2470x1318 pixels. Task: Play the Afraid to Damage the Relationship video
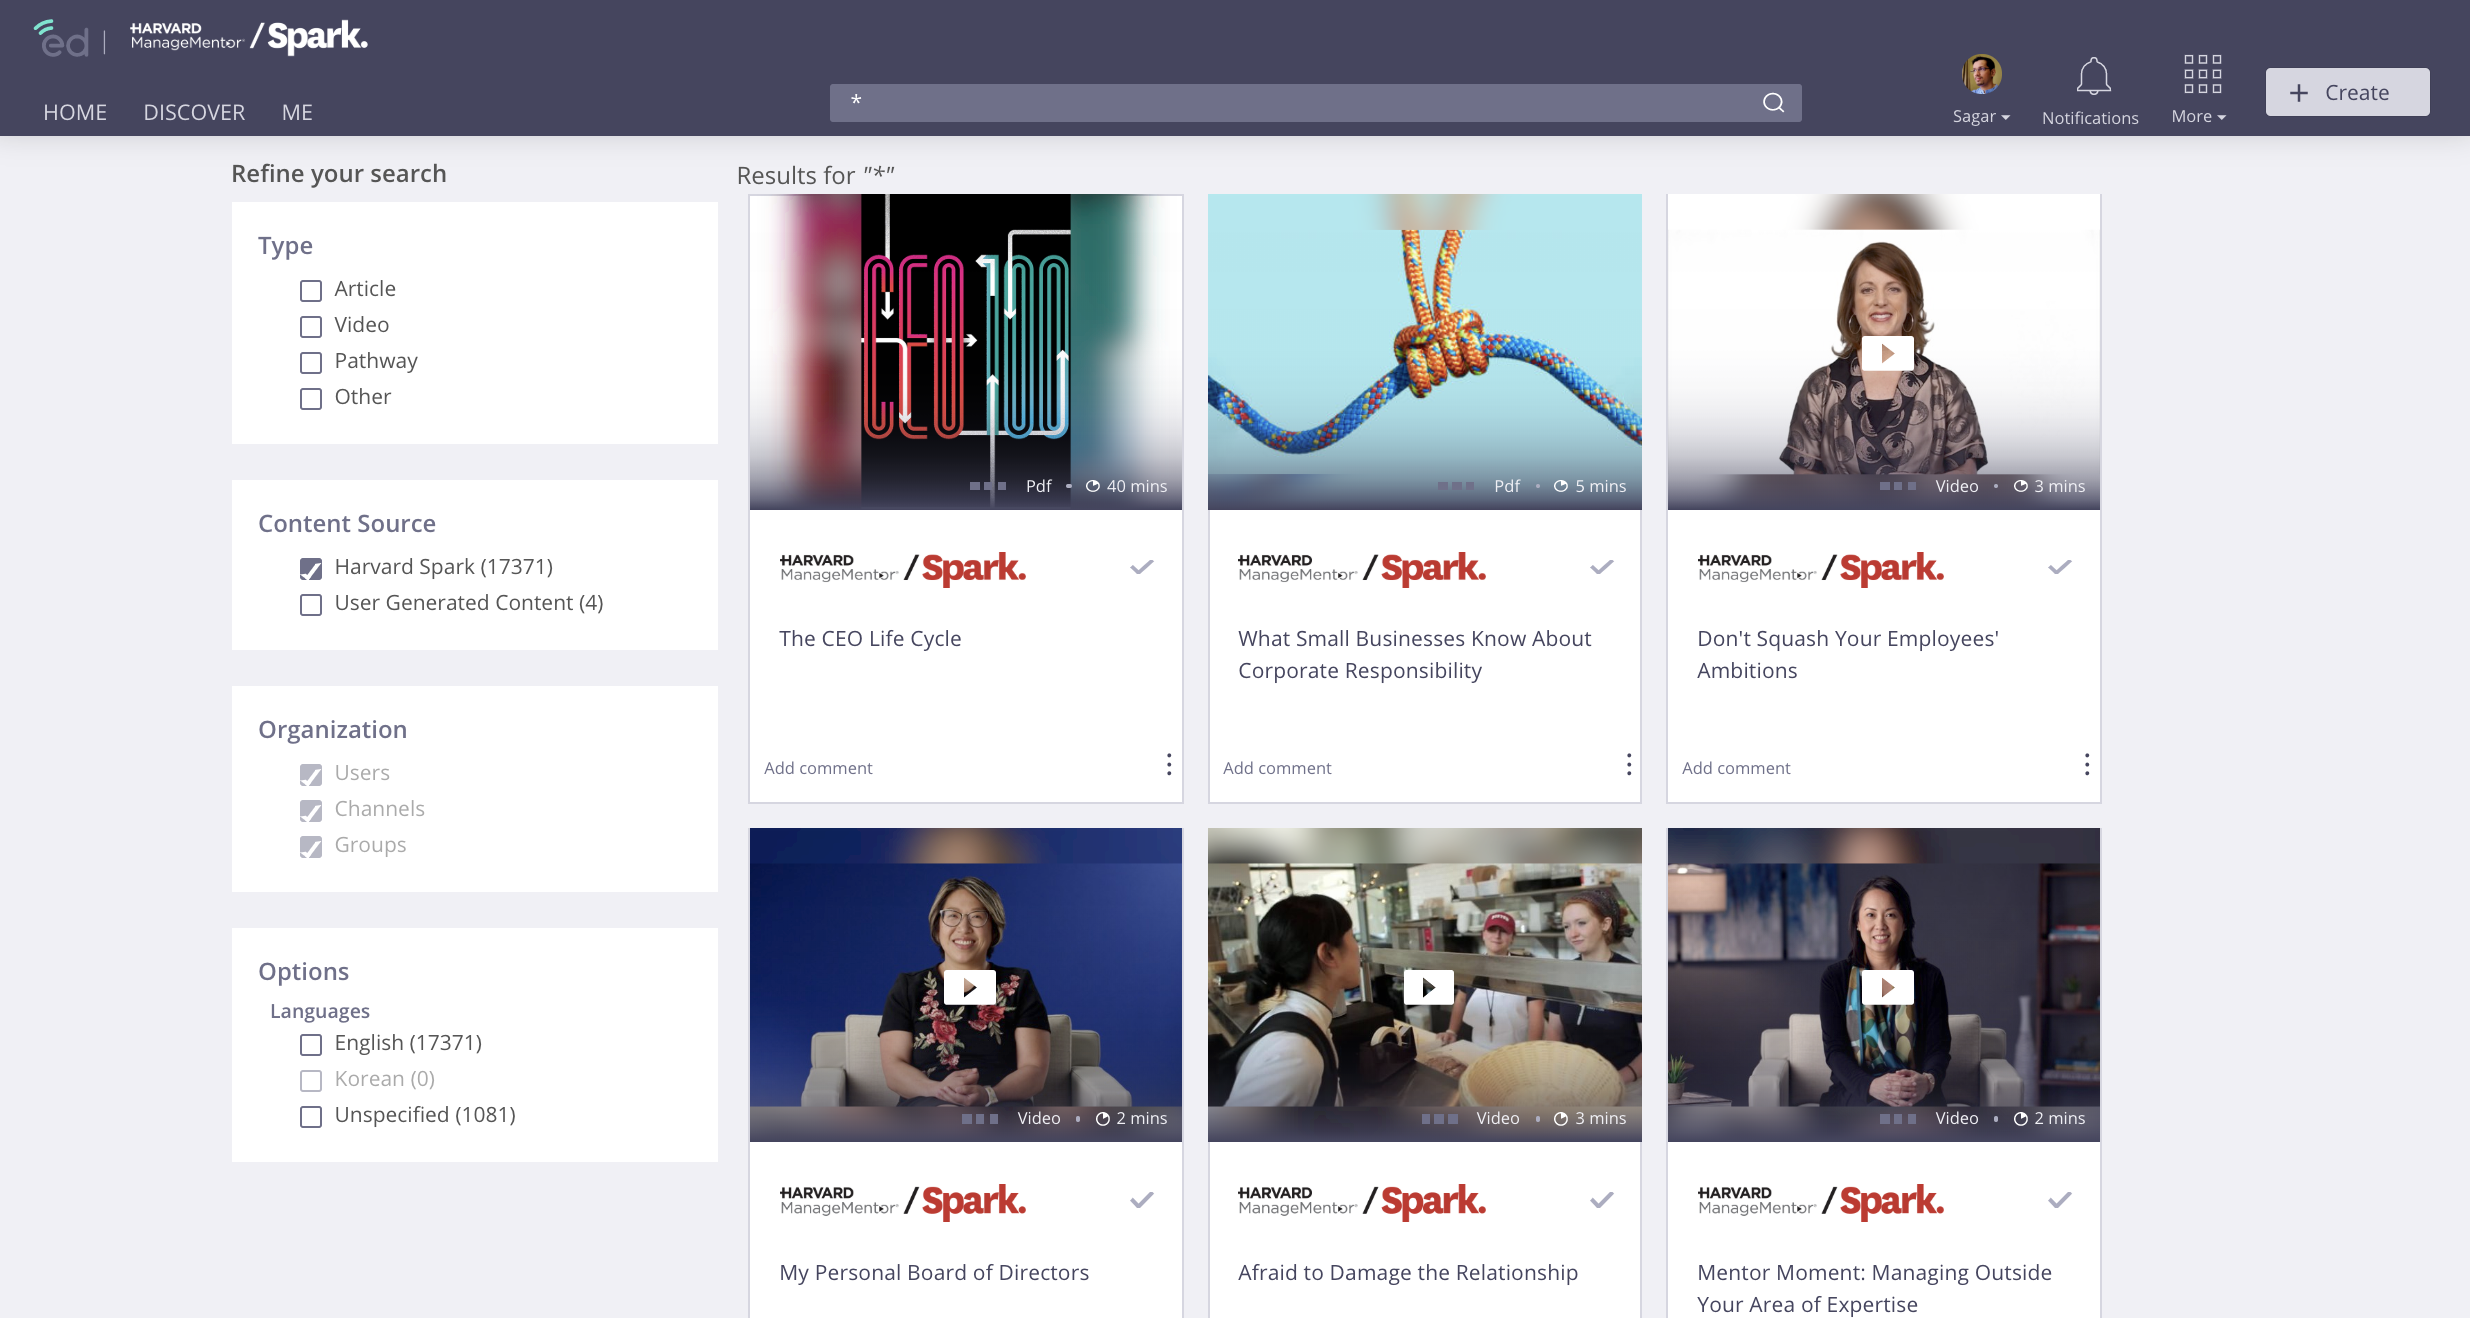1427,988
